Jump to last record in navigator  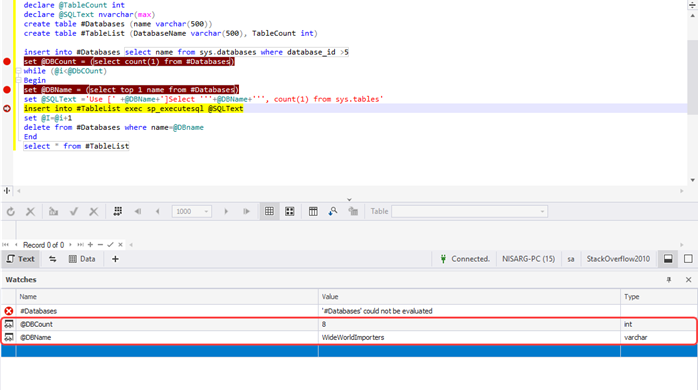(80, 245)
